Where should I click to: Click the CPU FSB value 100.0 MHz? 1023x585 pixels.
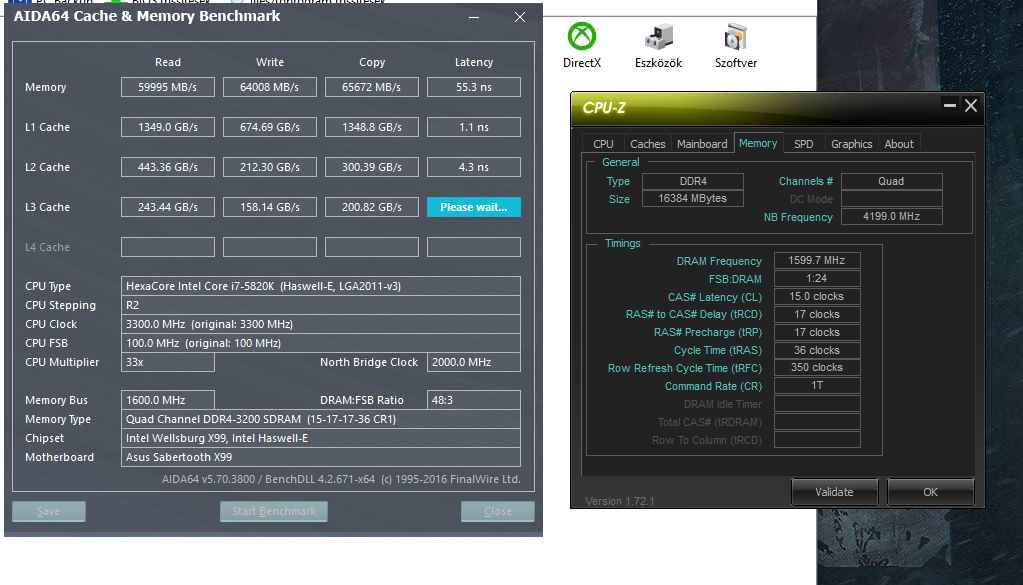coord(321,343)
